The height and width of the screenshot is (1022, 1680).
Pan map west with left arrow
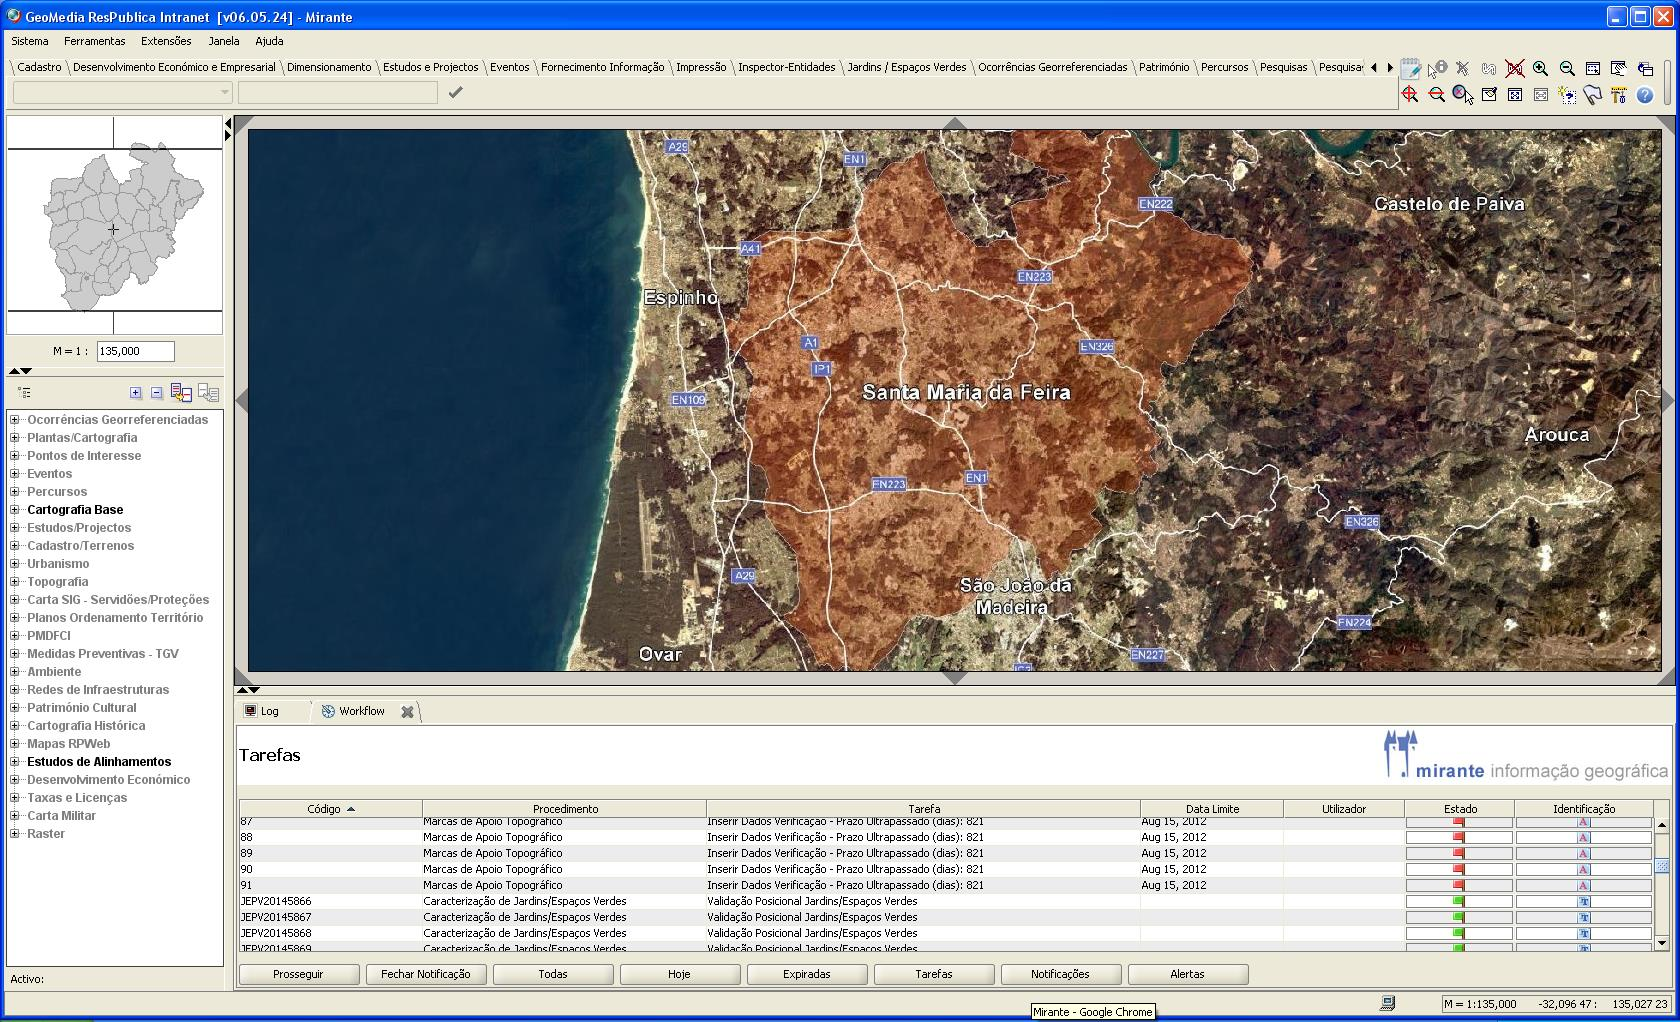tap(242, 400)
